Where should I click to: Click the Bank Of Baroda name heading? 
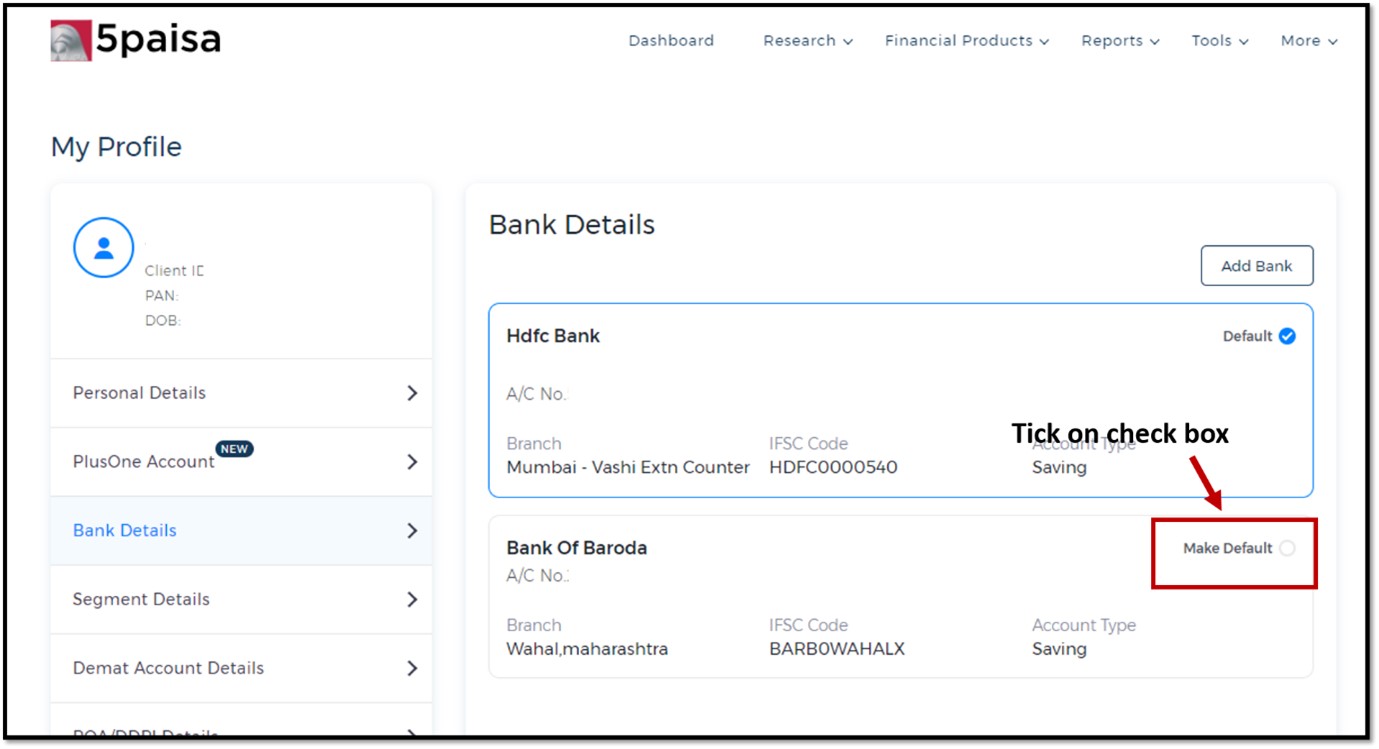[x=577, y=548]
